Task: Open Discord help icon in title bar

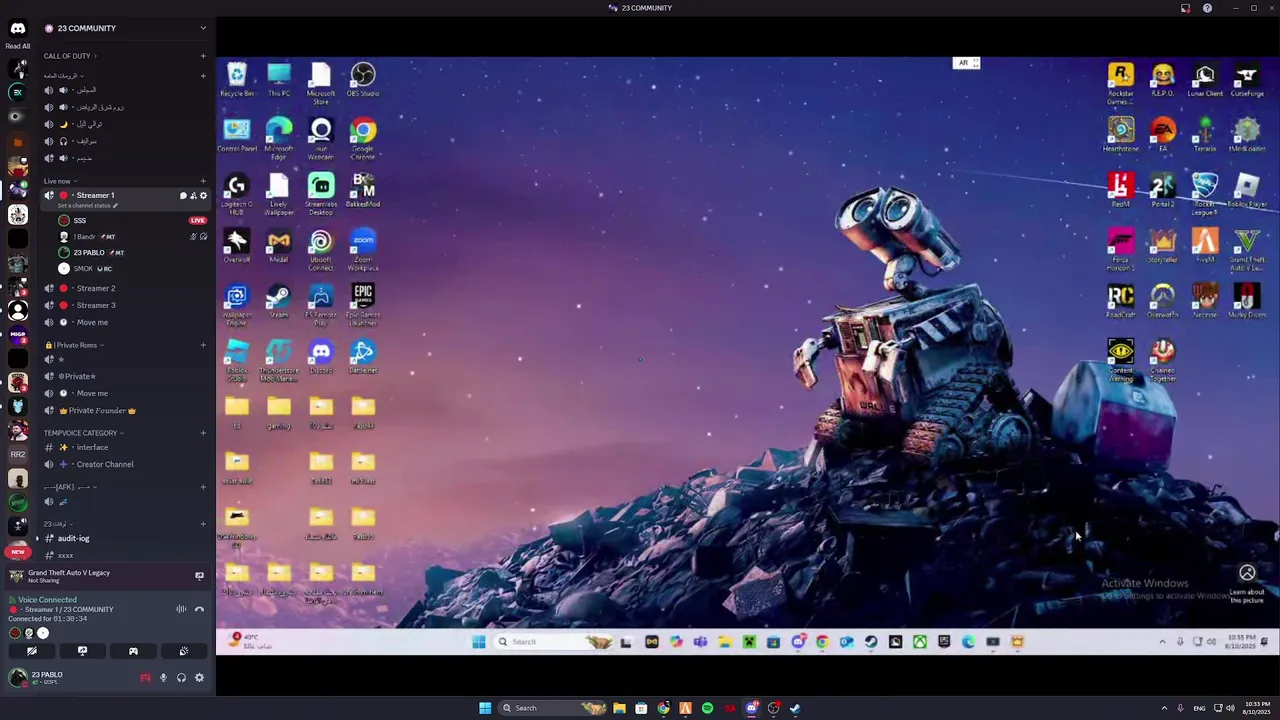Action: coord(1207,8)
